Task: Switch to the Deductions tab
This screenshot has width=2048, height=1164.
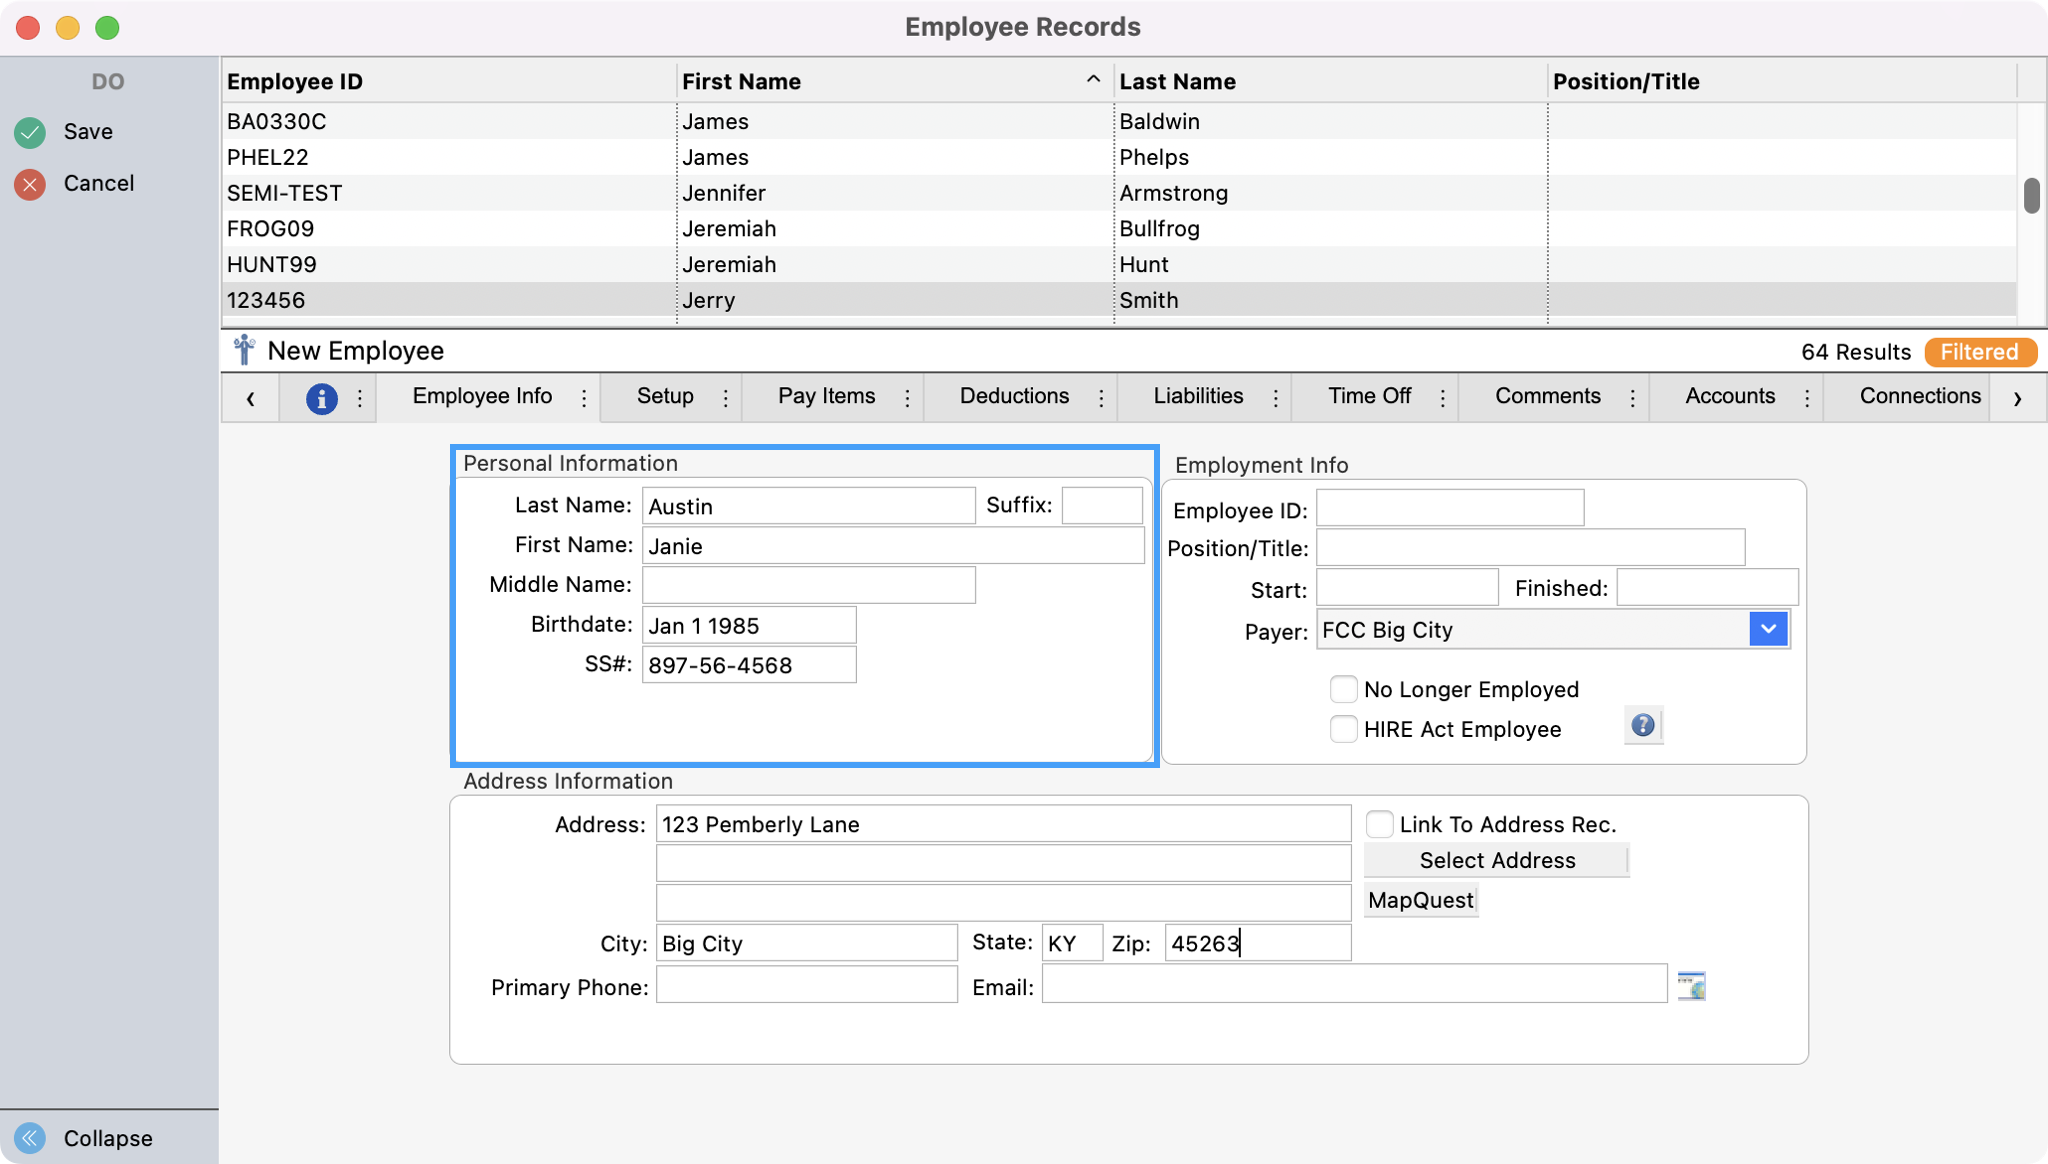Action: tap(1014, 396)
